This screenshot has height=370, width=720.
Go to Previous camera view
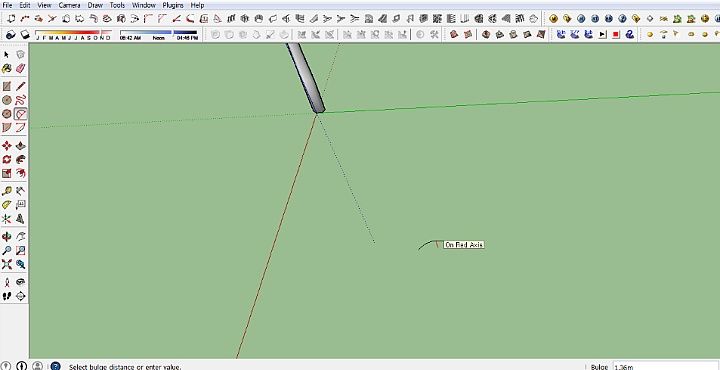coord(20,264)
